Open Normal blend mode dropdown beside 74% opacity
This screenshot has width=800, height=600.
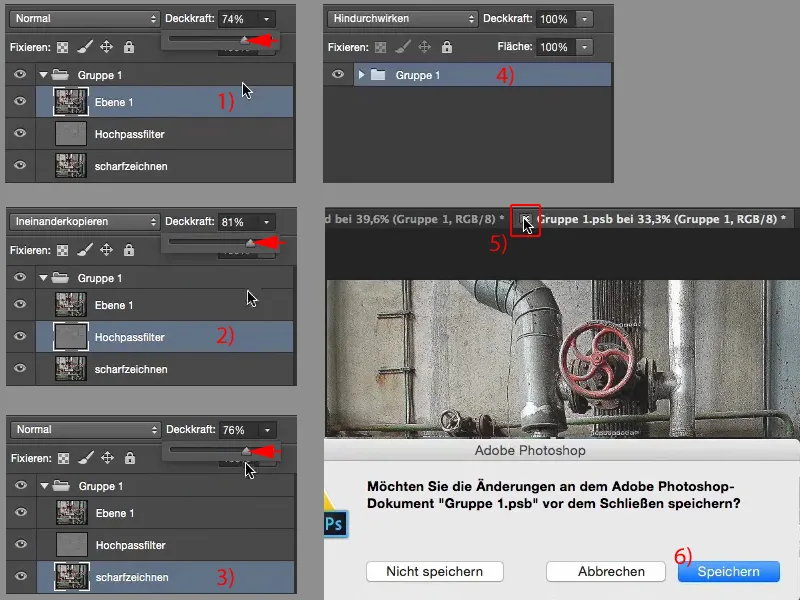pos(85,19)
